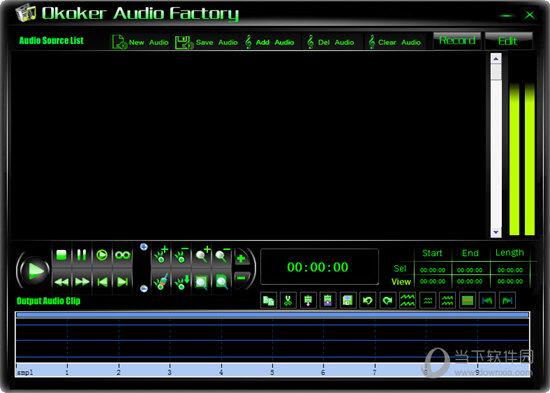Image resolution: width=550 pixels, height=393 pixels.
Task: Redo the last edit
Action: click(387, 301)
